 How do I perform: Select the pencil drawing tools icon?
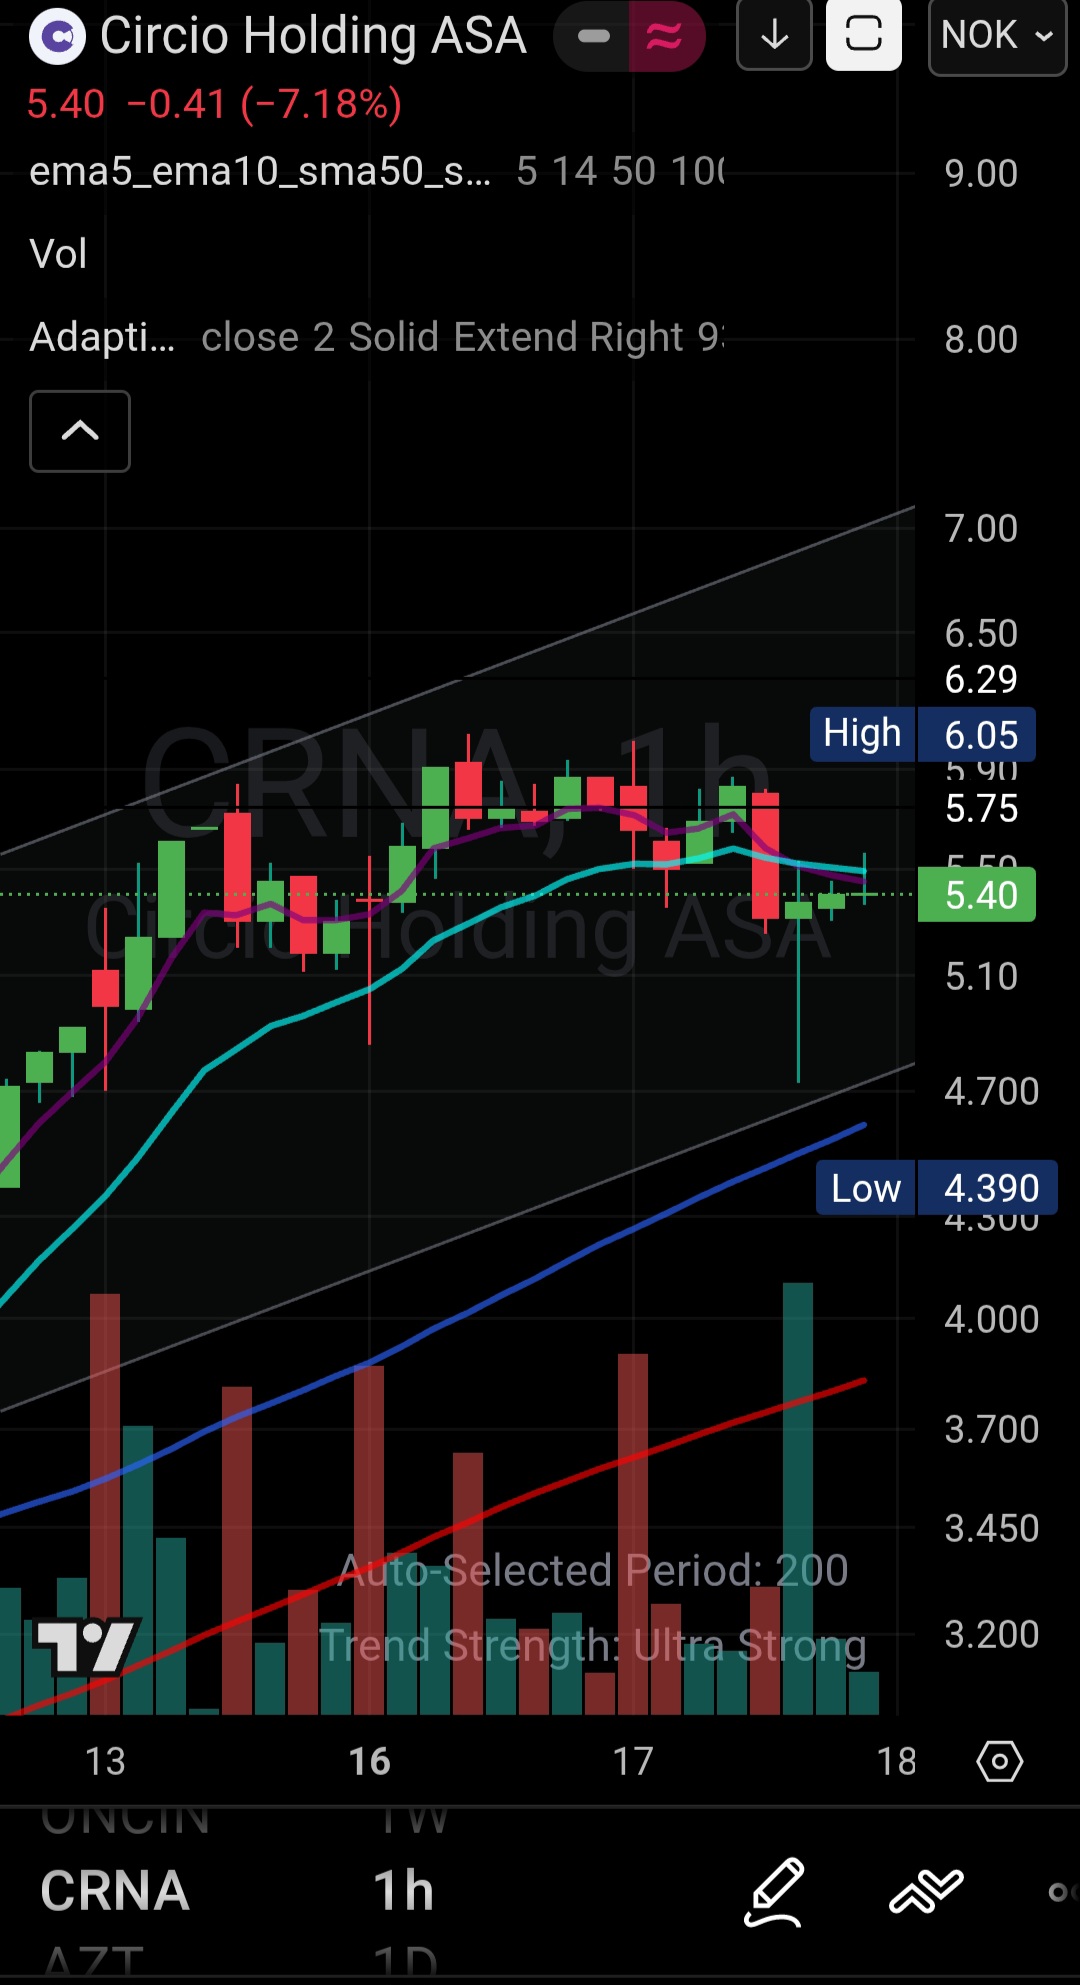click(x=775, y=1891)
